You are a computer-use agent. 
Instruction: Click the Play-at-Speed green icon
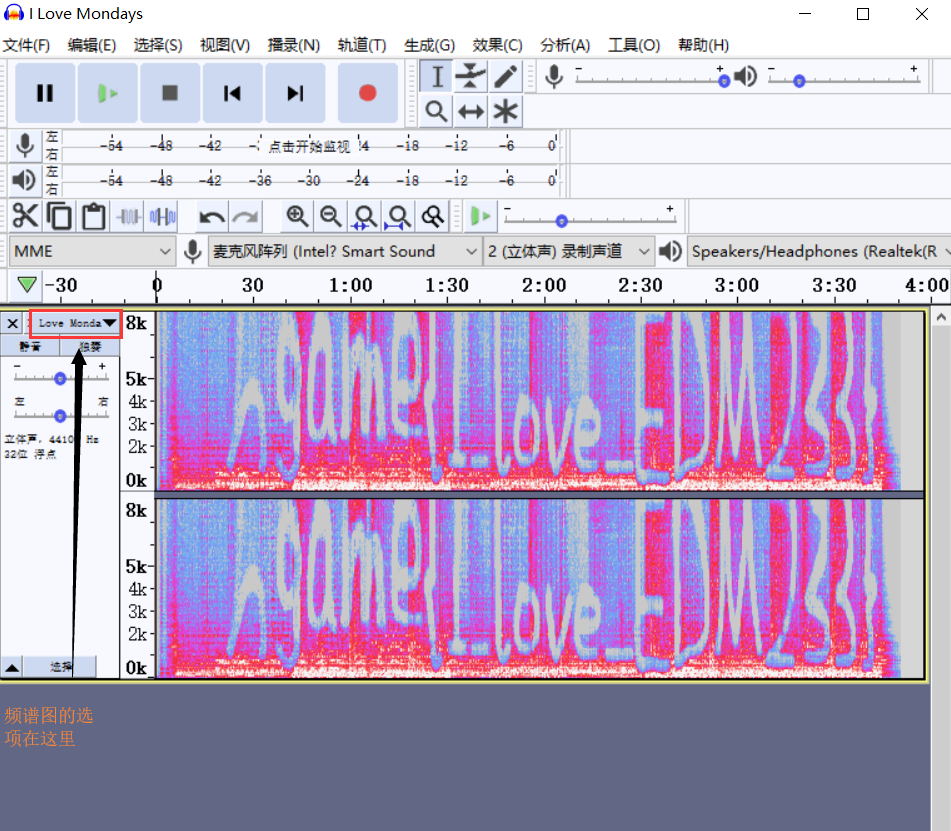click(480, 216)
